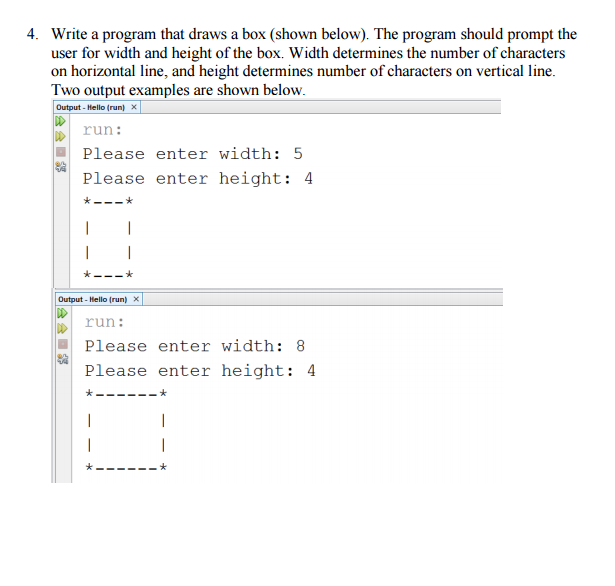This screenshot has height=586, width=615.
Task: Click the bottom row of the eight-wide box
Action: pos(126,467)
